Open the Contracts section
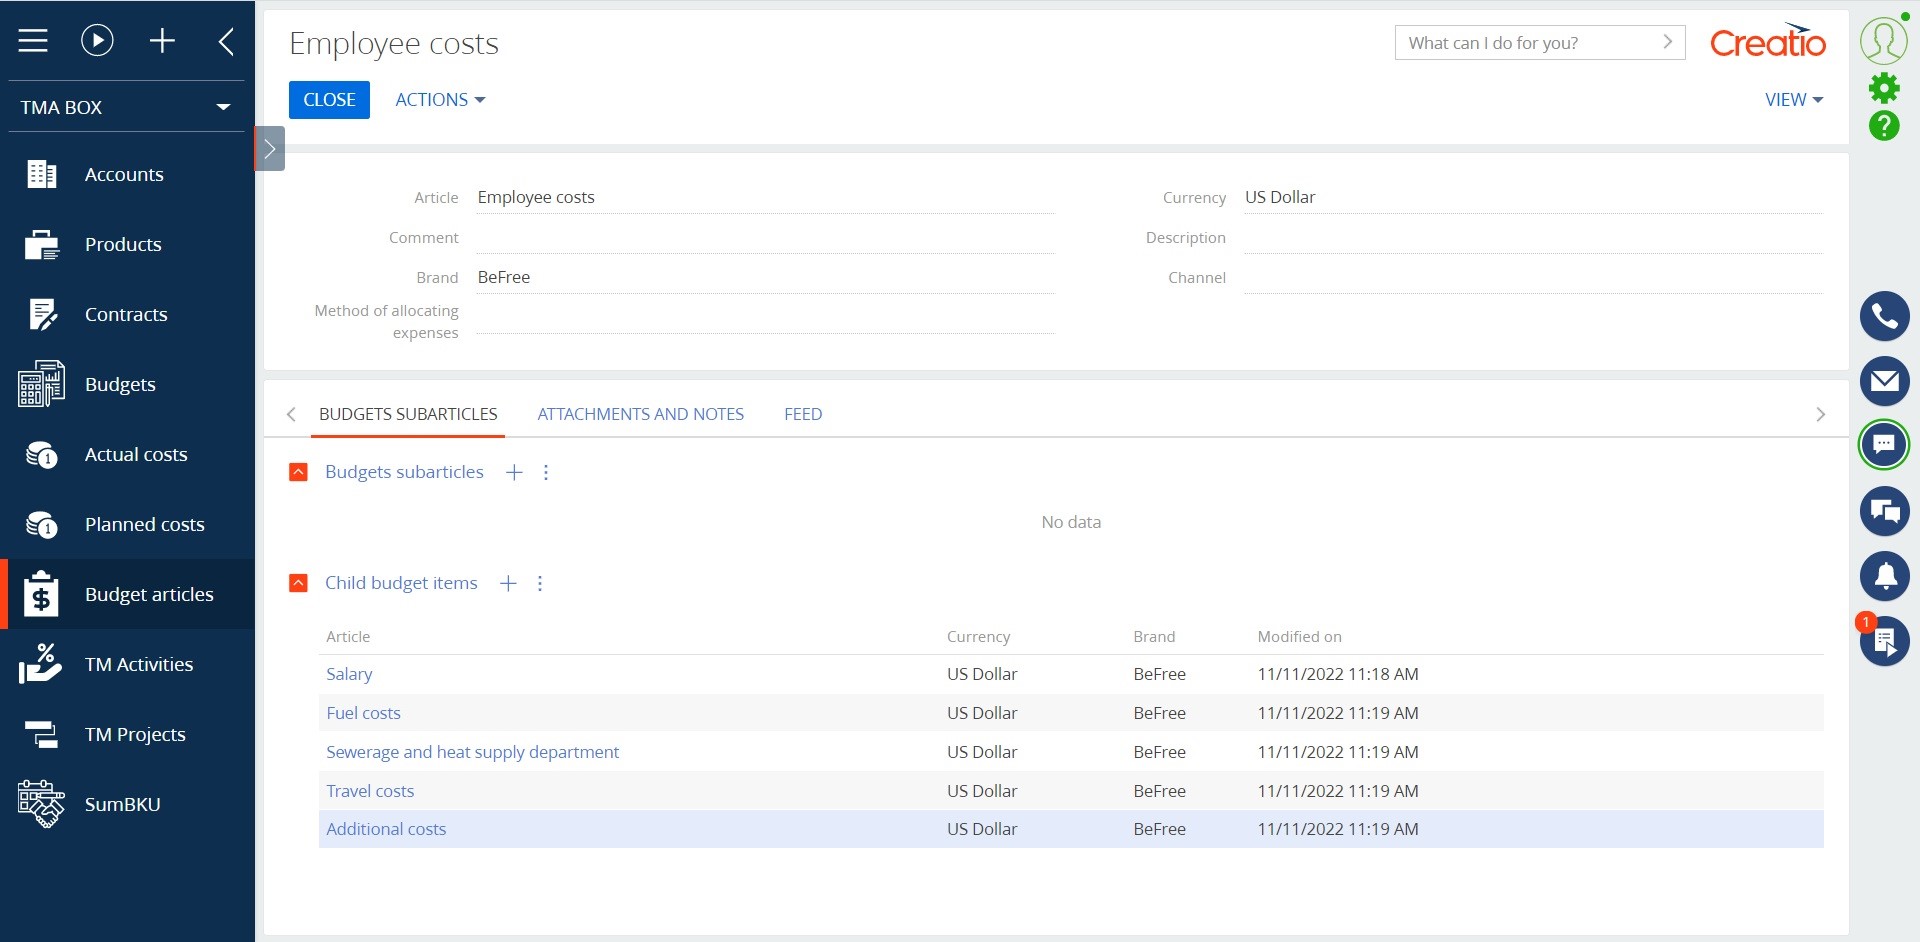 coord(126,314)
